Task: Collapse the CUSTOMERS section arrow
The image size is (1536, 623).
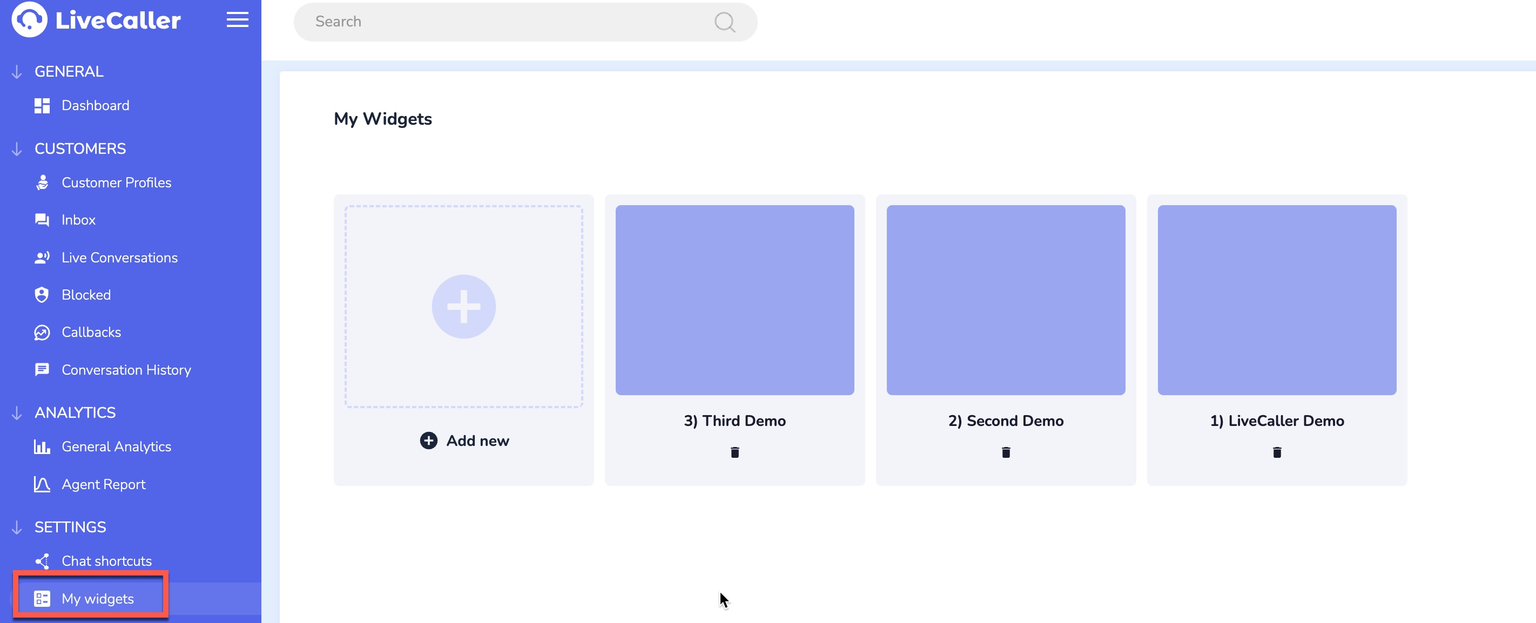Action: (x=16, y=149)
